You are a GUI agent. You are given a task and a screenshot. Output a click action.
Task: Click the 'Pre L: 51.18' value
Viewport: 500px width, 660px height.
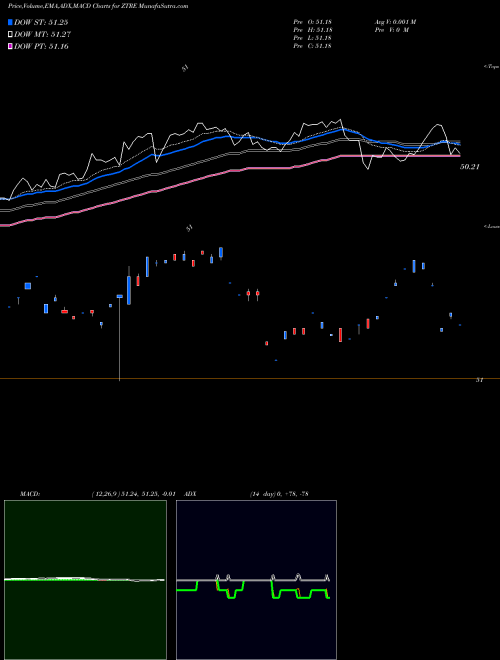point(313,38)
